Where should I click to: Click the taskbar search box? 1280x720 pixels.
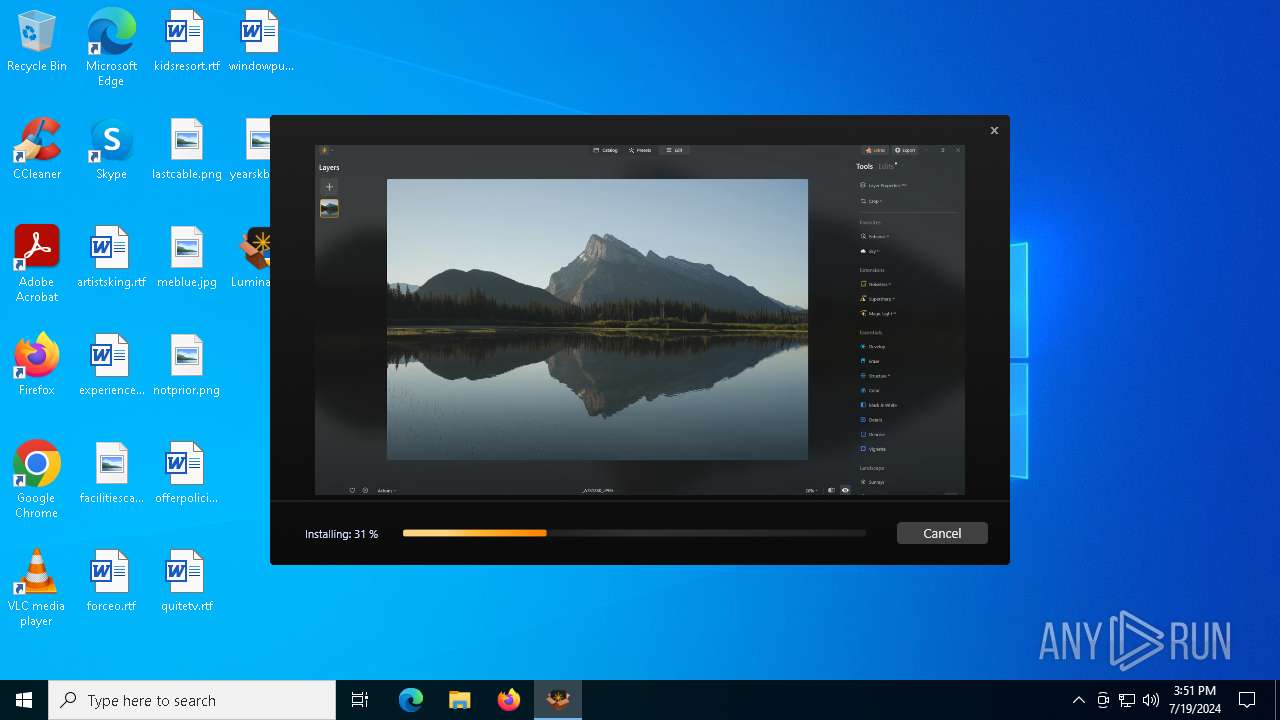(192, 700)
